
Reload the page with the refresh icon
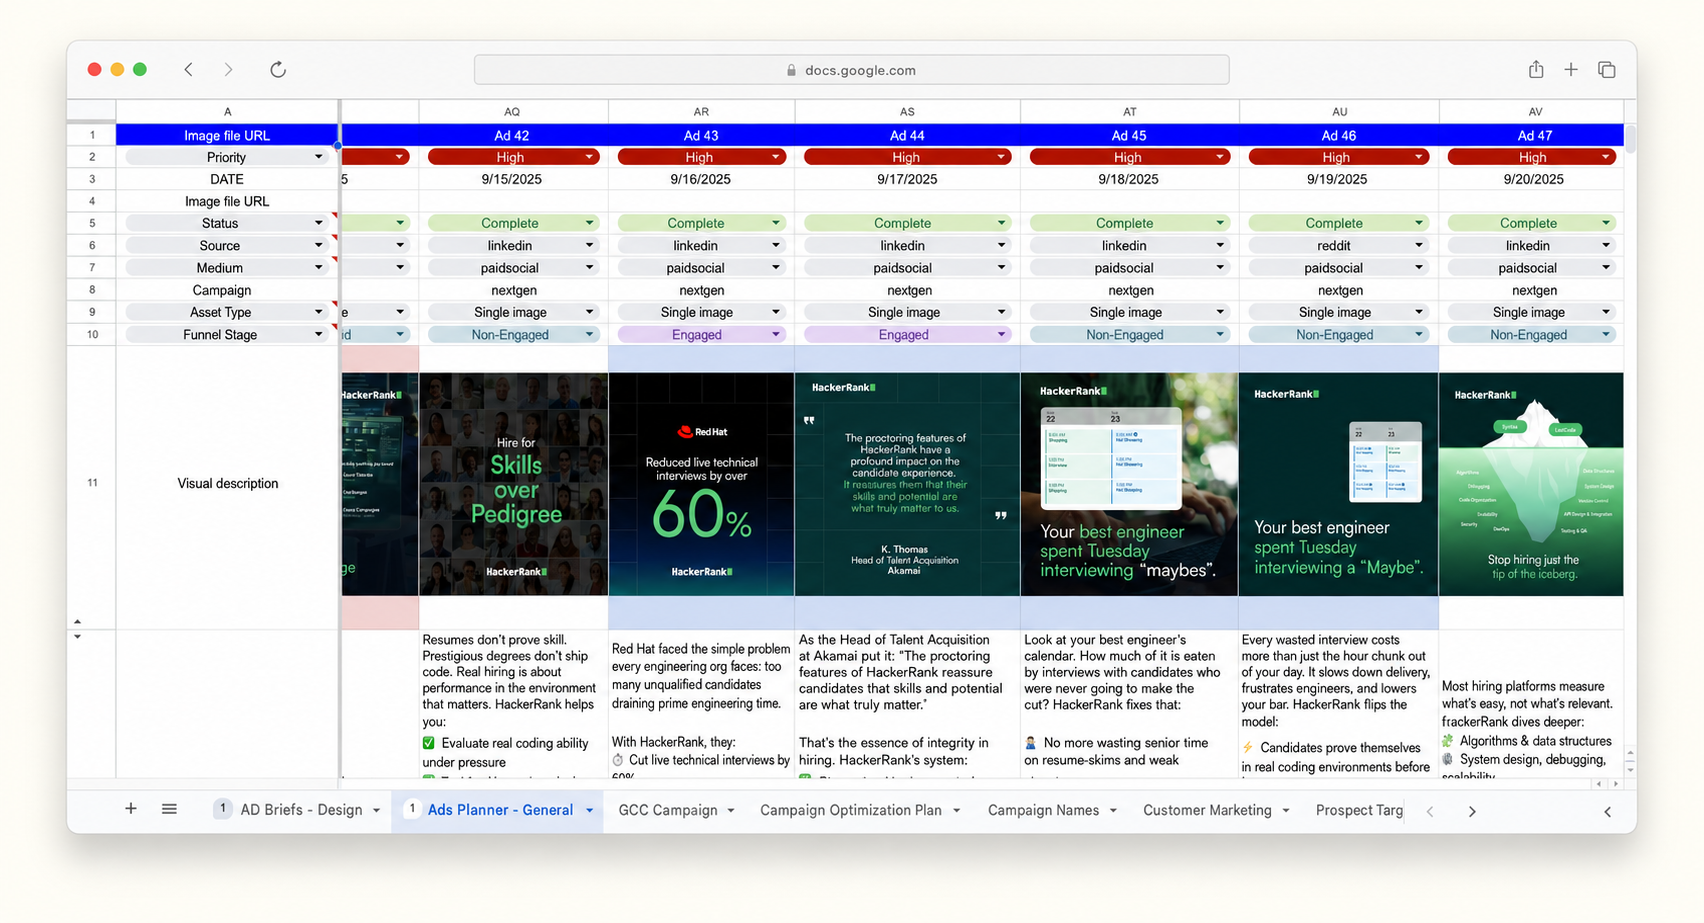coord(278,69)
